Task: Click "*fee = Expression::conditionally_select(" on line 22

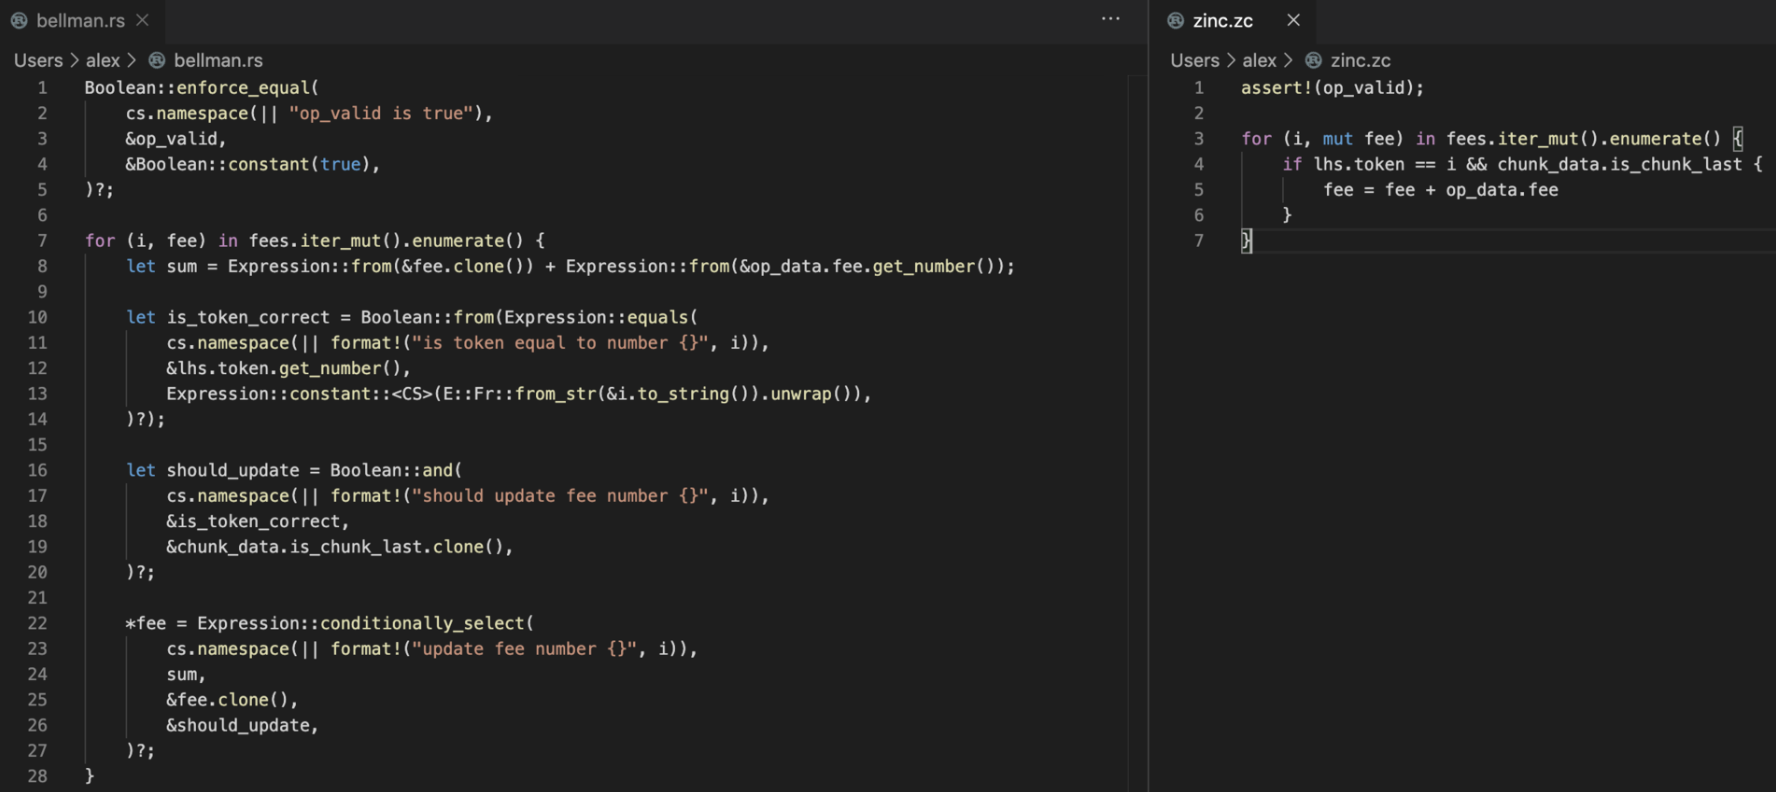Action: click(x=330, y=623)
